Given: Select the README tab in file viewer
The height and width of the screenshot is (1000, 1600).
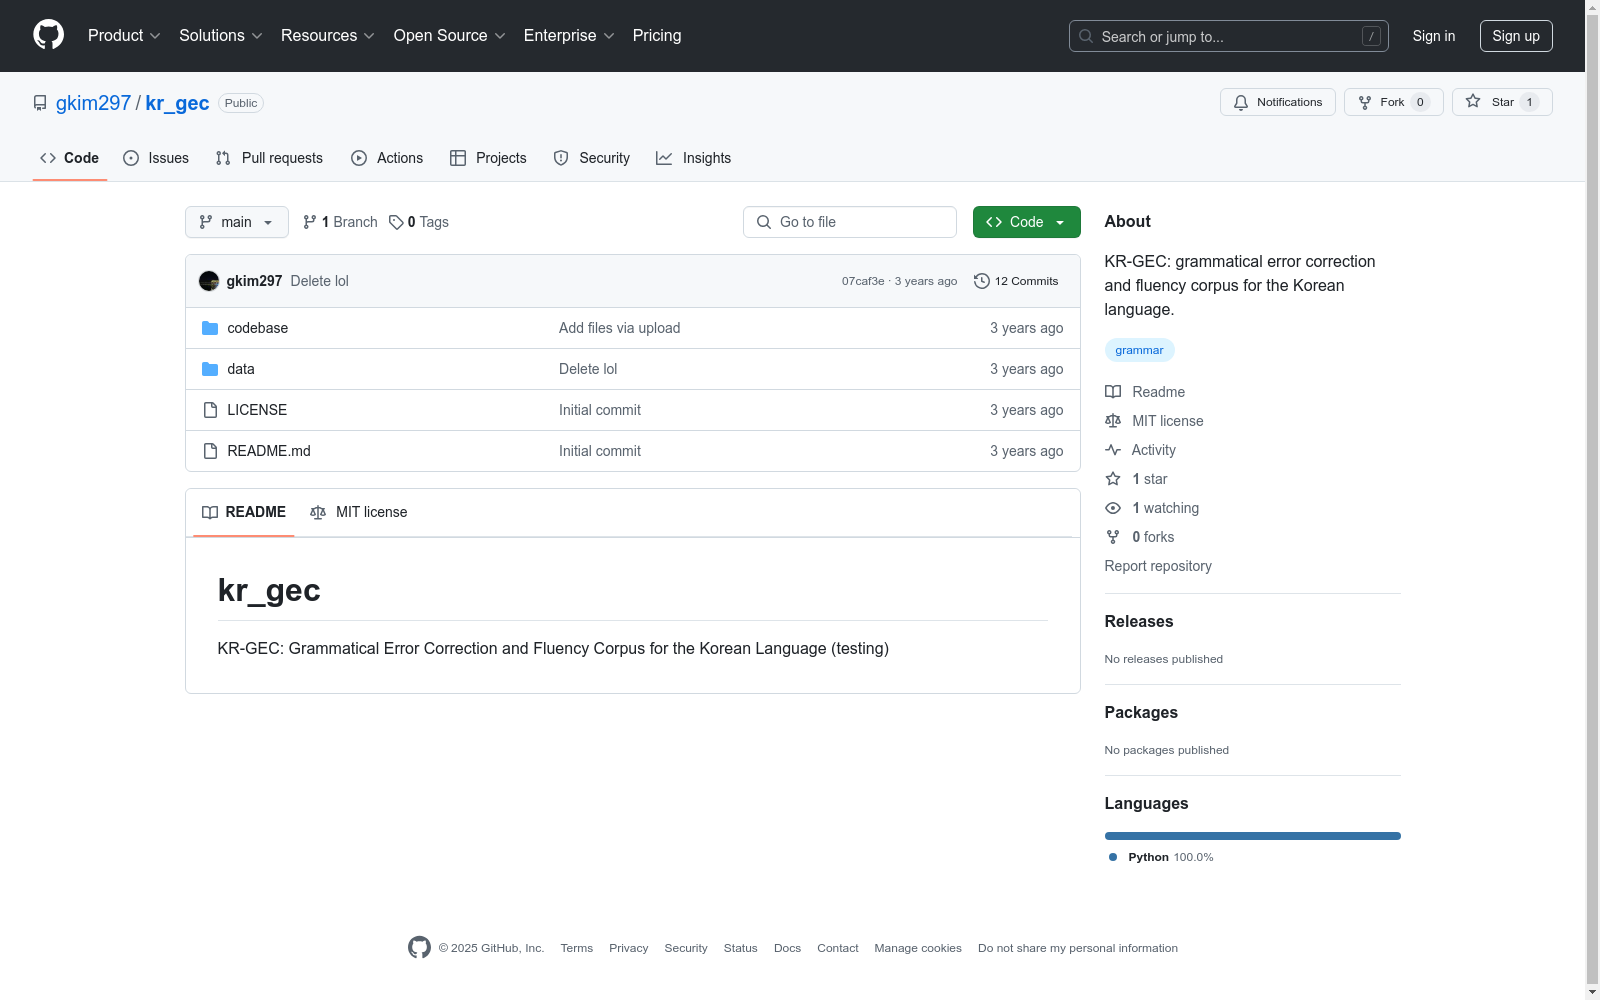Looking at the screenshot, I should tap(244, 512).
